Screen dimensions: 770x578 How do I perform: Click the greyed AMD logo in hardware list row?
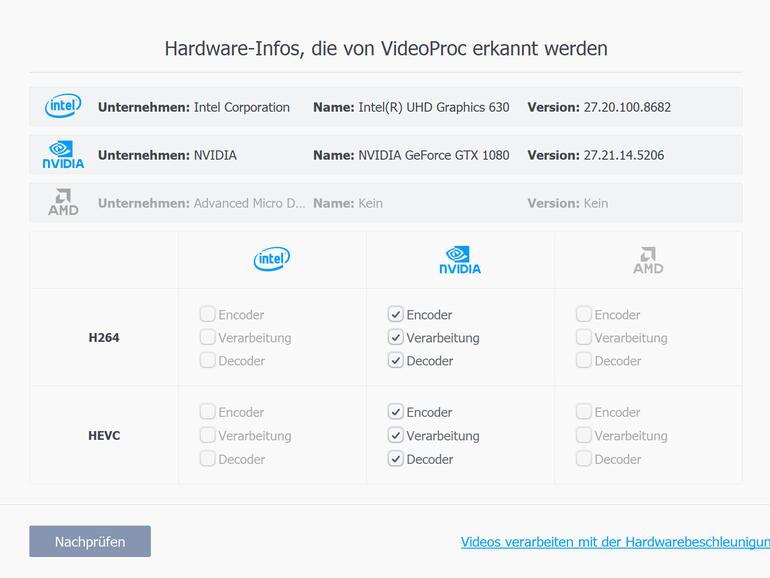tap(63, 202)
